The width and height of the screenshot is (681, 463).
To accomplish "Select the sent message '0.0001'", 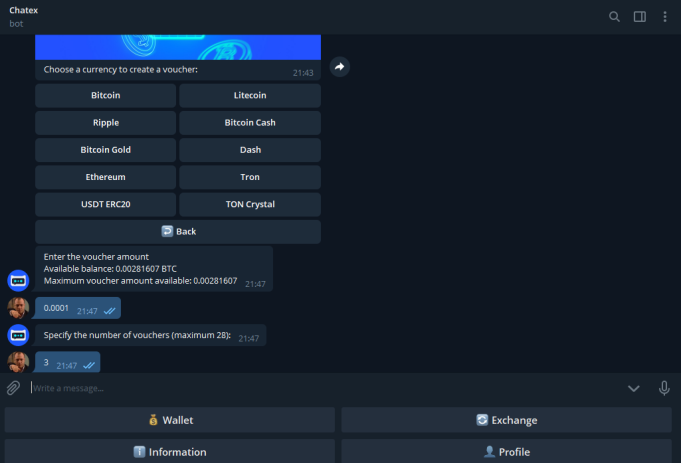I will [78, 308].
